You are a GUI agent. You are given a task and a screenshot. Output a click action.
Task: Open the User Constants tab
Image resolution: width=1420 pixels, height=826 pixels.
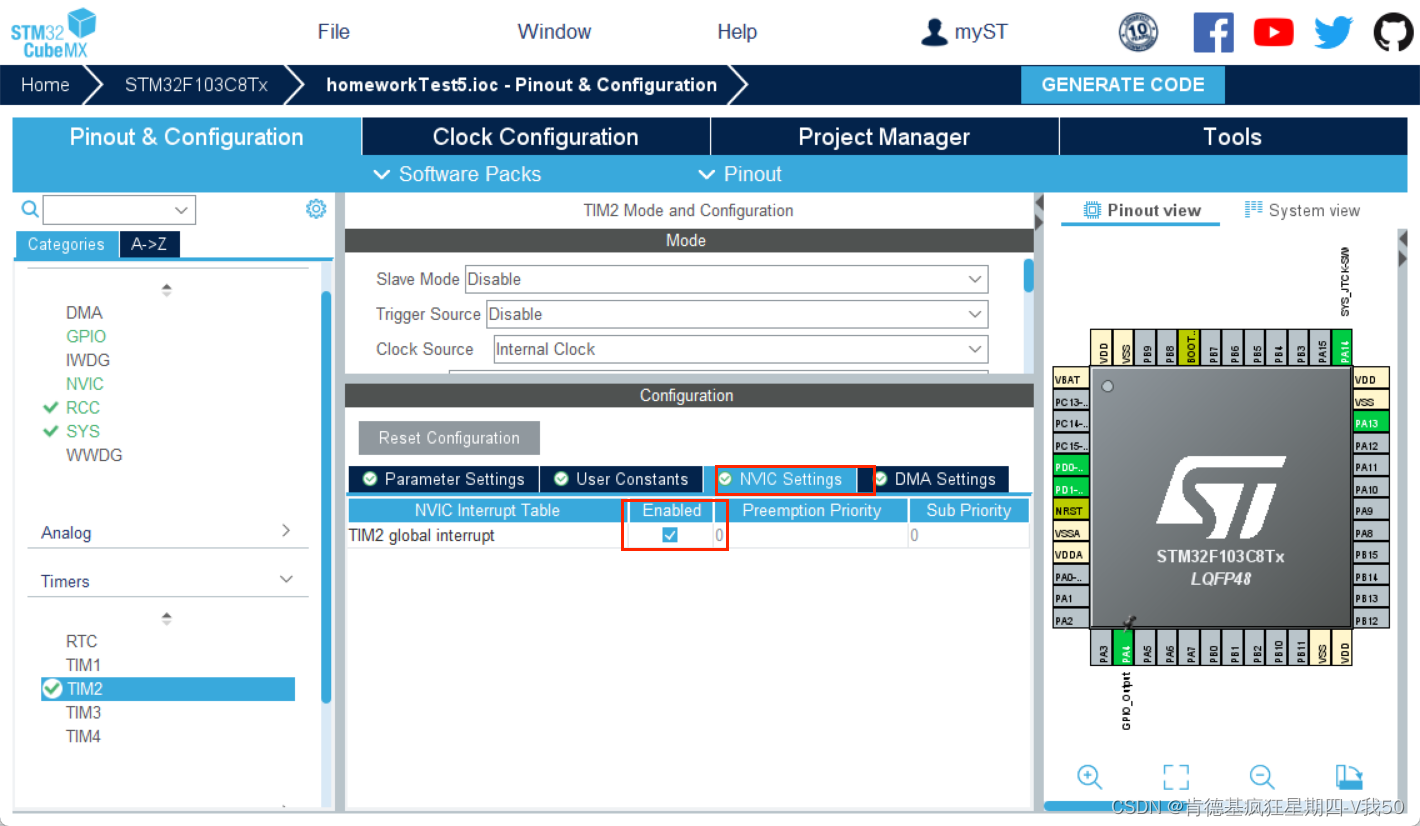pos(621,479)
